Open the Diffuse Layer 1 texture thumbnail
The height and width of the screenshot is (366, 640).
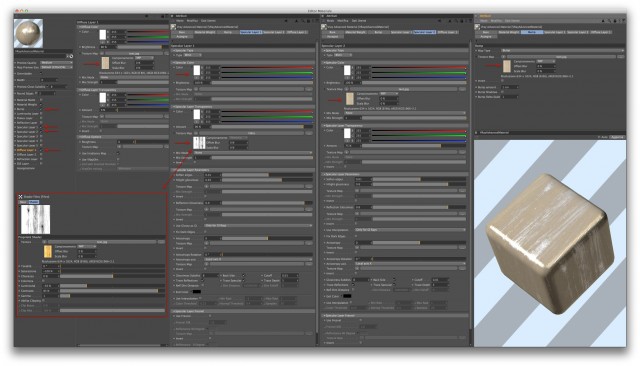pyautogui.click(x=105, y=63)
